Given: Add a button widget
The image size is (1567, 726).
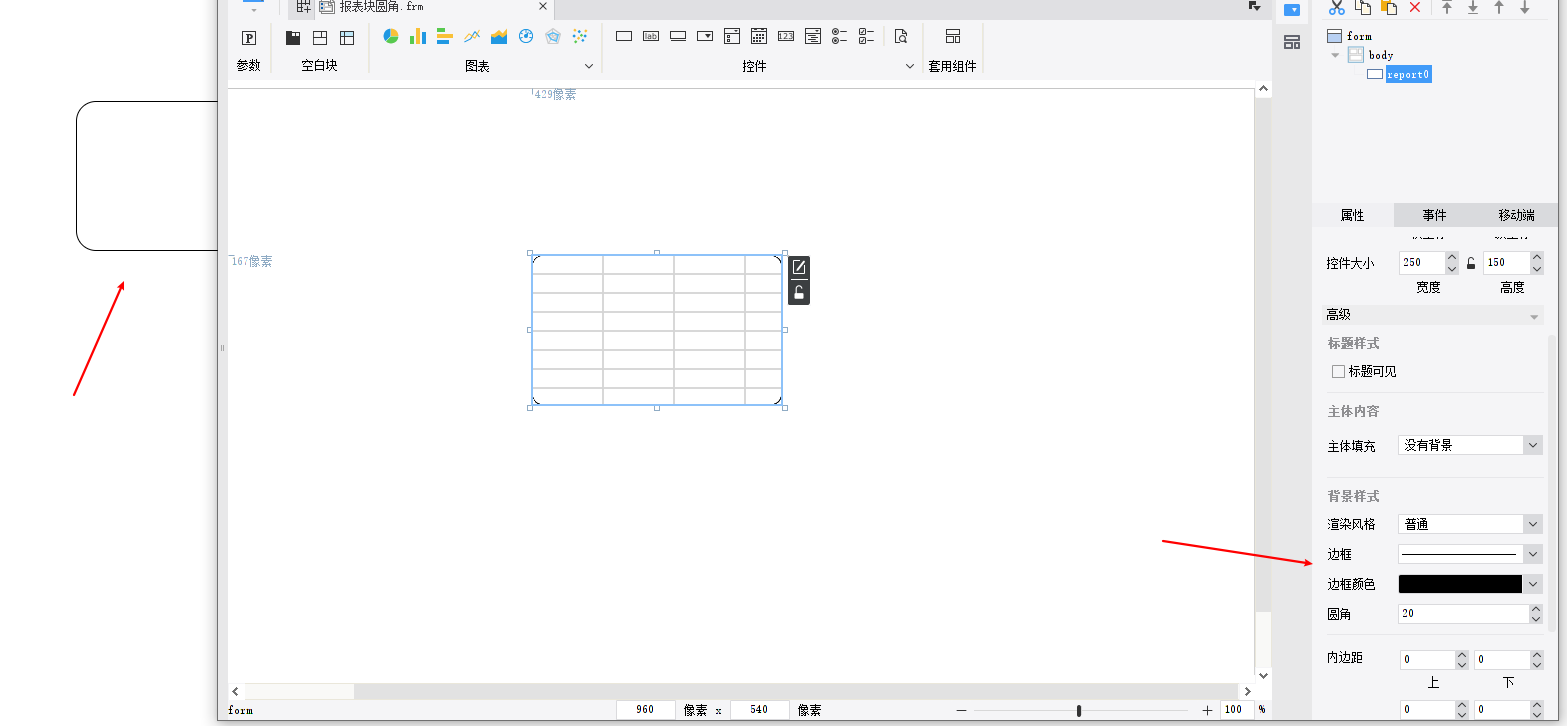Looking at the screenshot, I should point(678,36).
